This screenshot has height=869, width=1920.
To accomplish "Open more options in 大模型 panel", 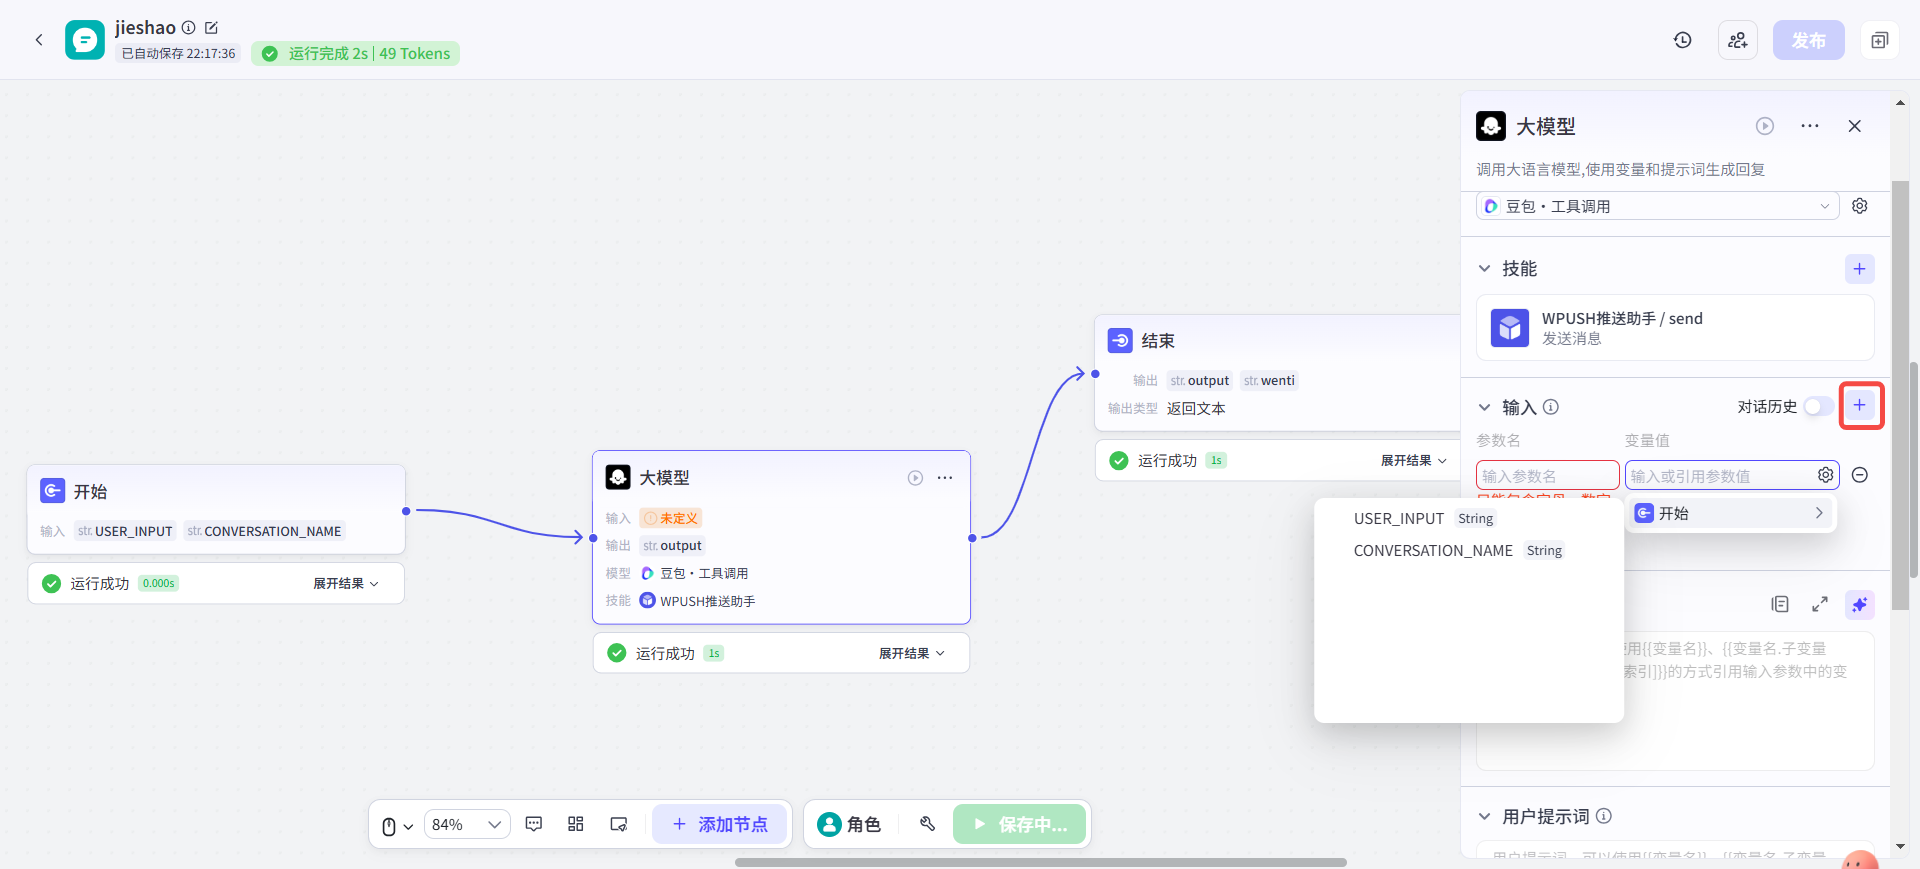I will 1810,126.
